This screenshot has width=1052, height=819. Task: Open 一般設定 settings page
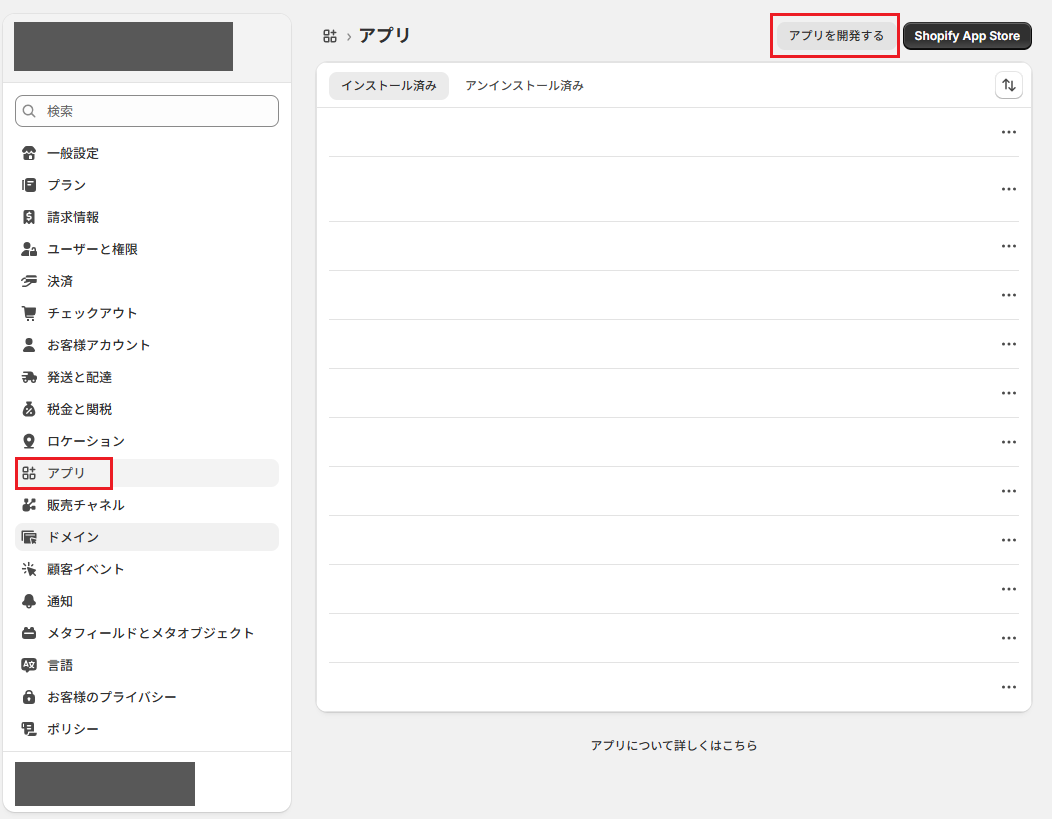(146, 153)
